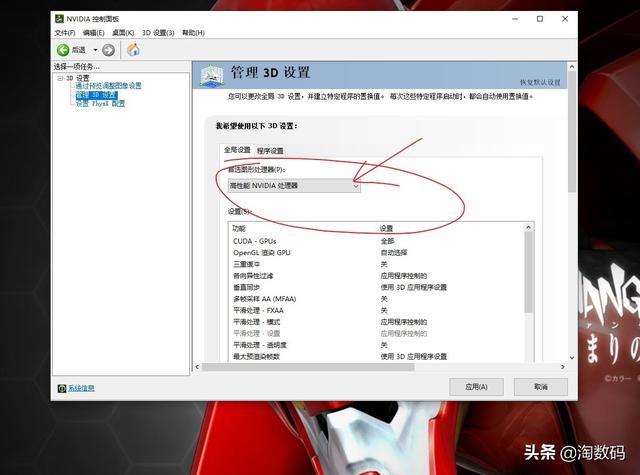This screenshot has width=640, height=475.
Task: Select 通过预览调整图像设置 in the task tree
Action: coord(109,86)
